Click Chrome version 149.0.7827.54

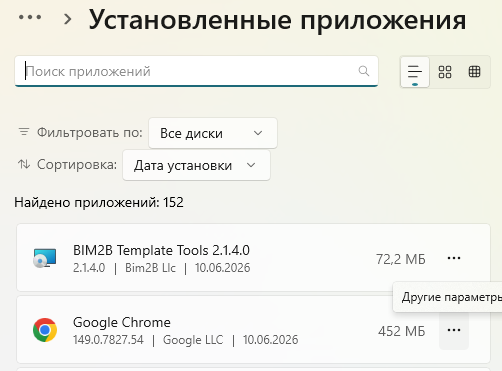click(108, 340)
